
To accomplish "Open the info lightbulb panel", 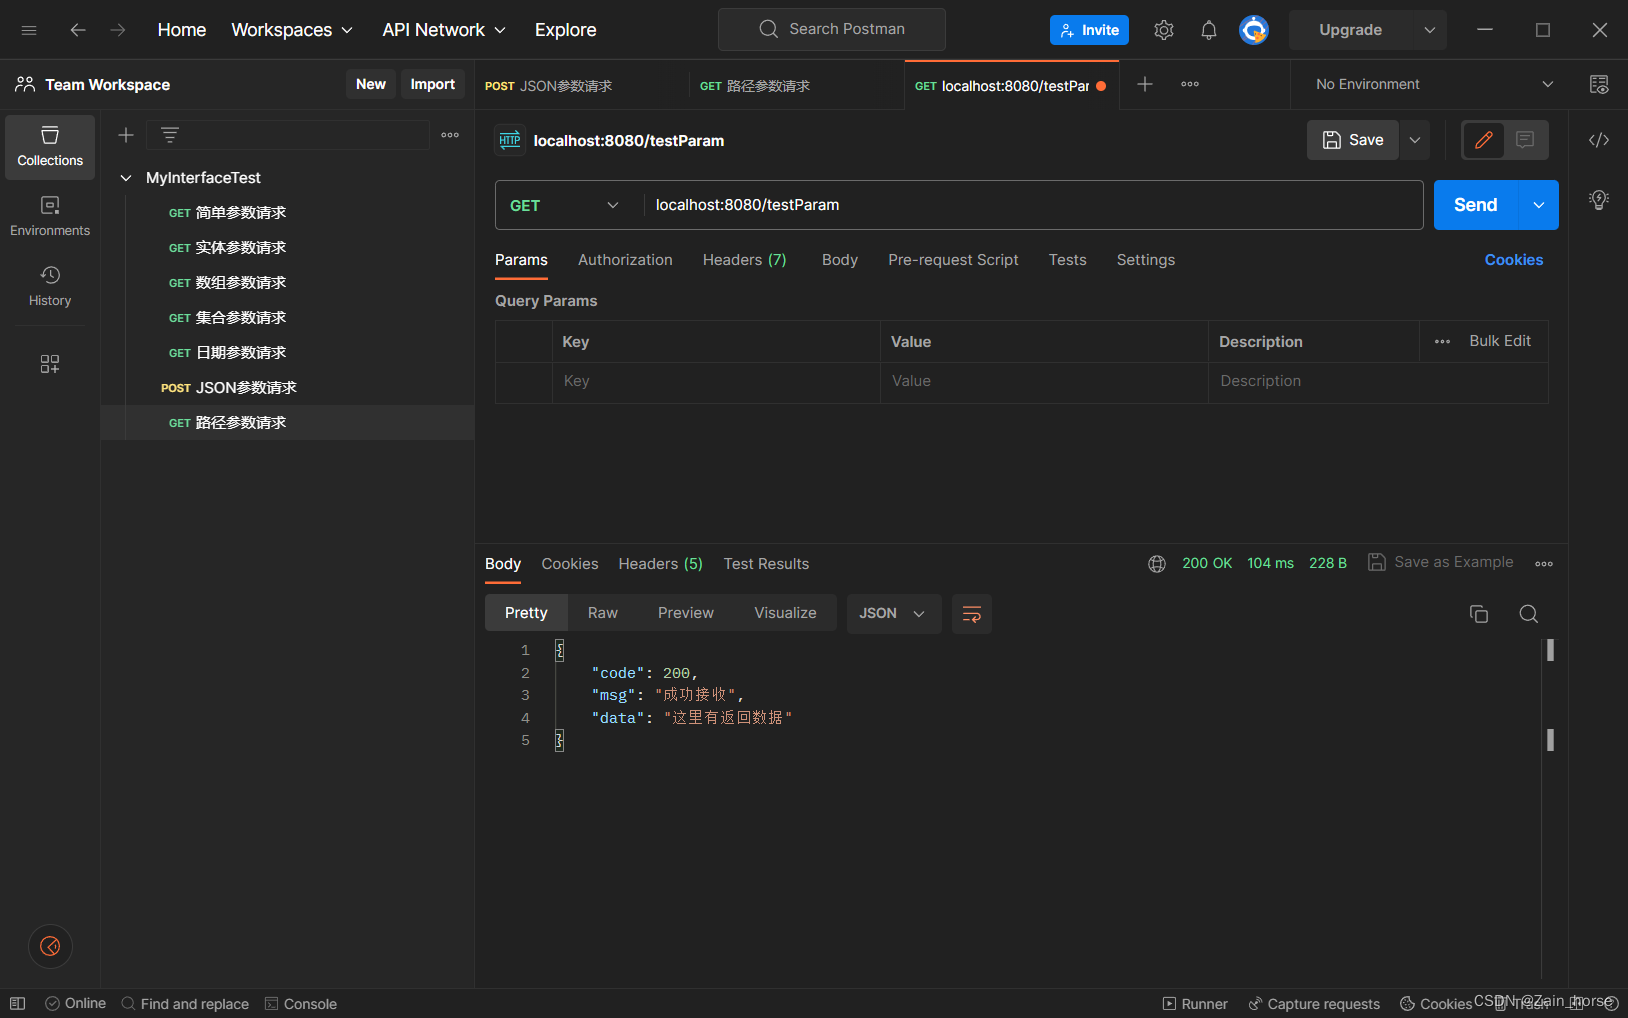I will 1599,200.
